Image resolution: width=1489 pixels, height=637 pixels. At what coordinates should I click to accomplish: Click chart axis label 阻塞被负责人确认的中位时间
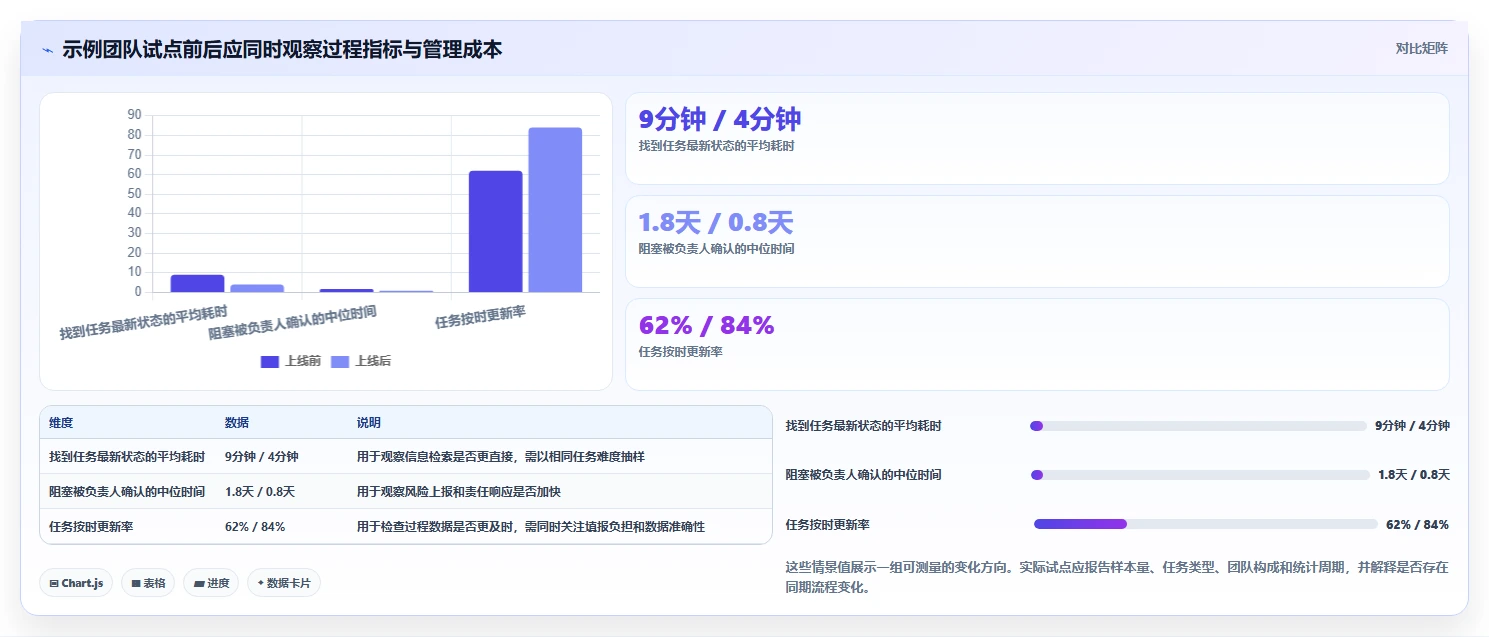point(292,323)
